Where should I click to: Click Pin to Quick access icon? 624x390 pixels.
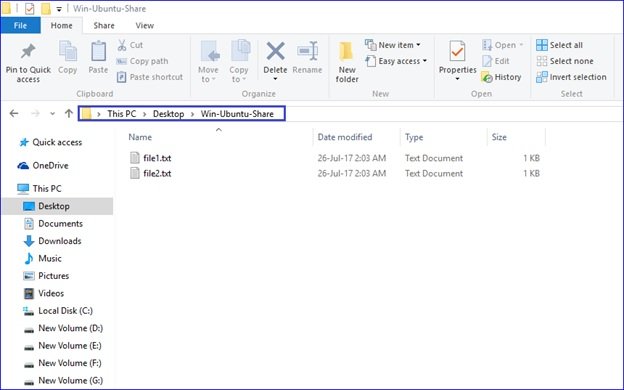click(x=28, y=51)
